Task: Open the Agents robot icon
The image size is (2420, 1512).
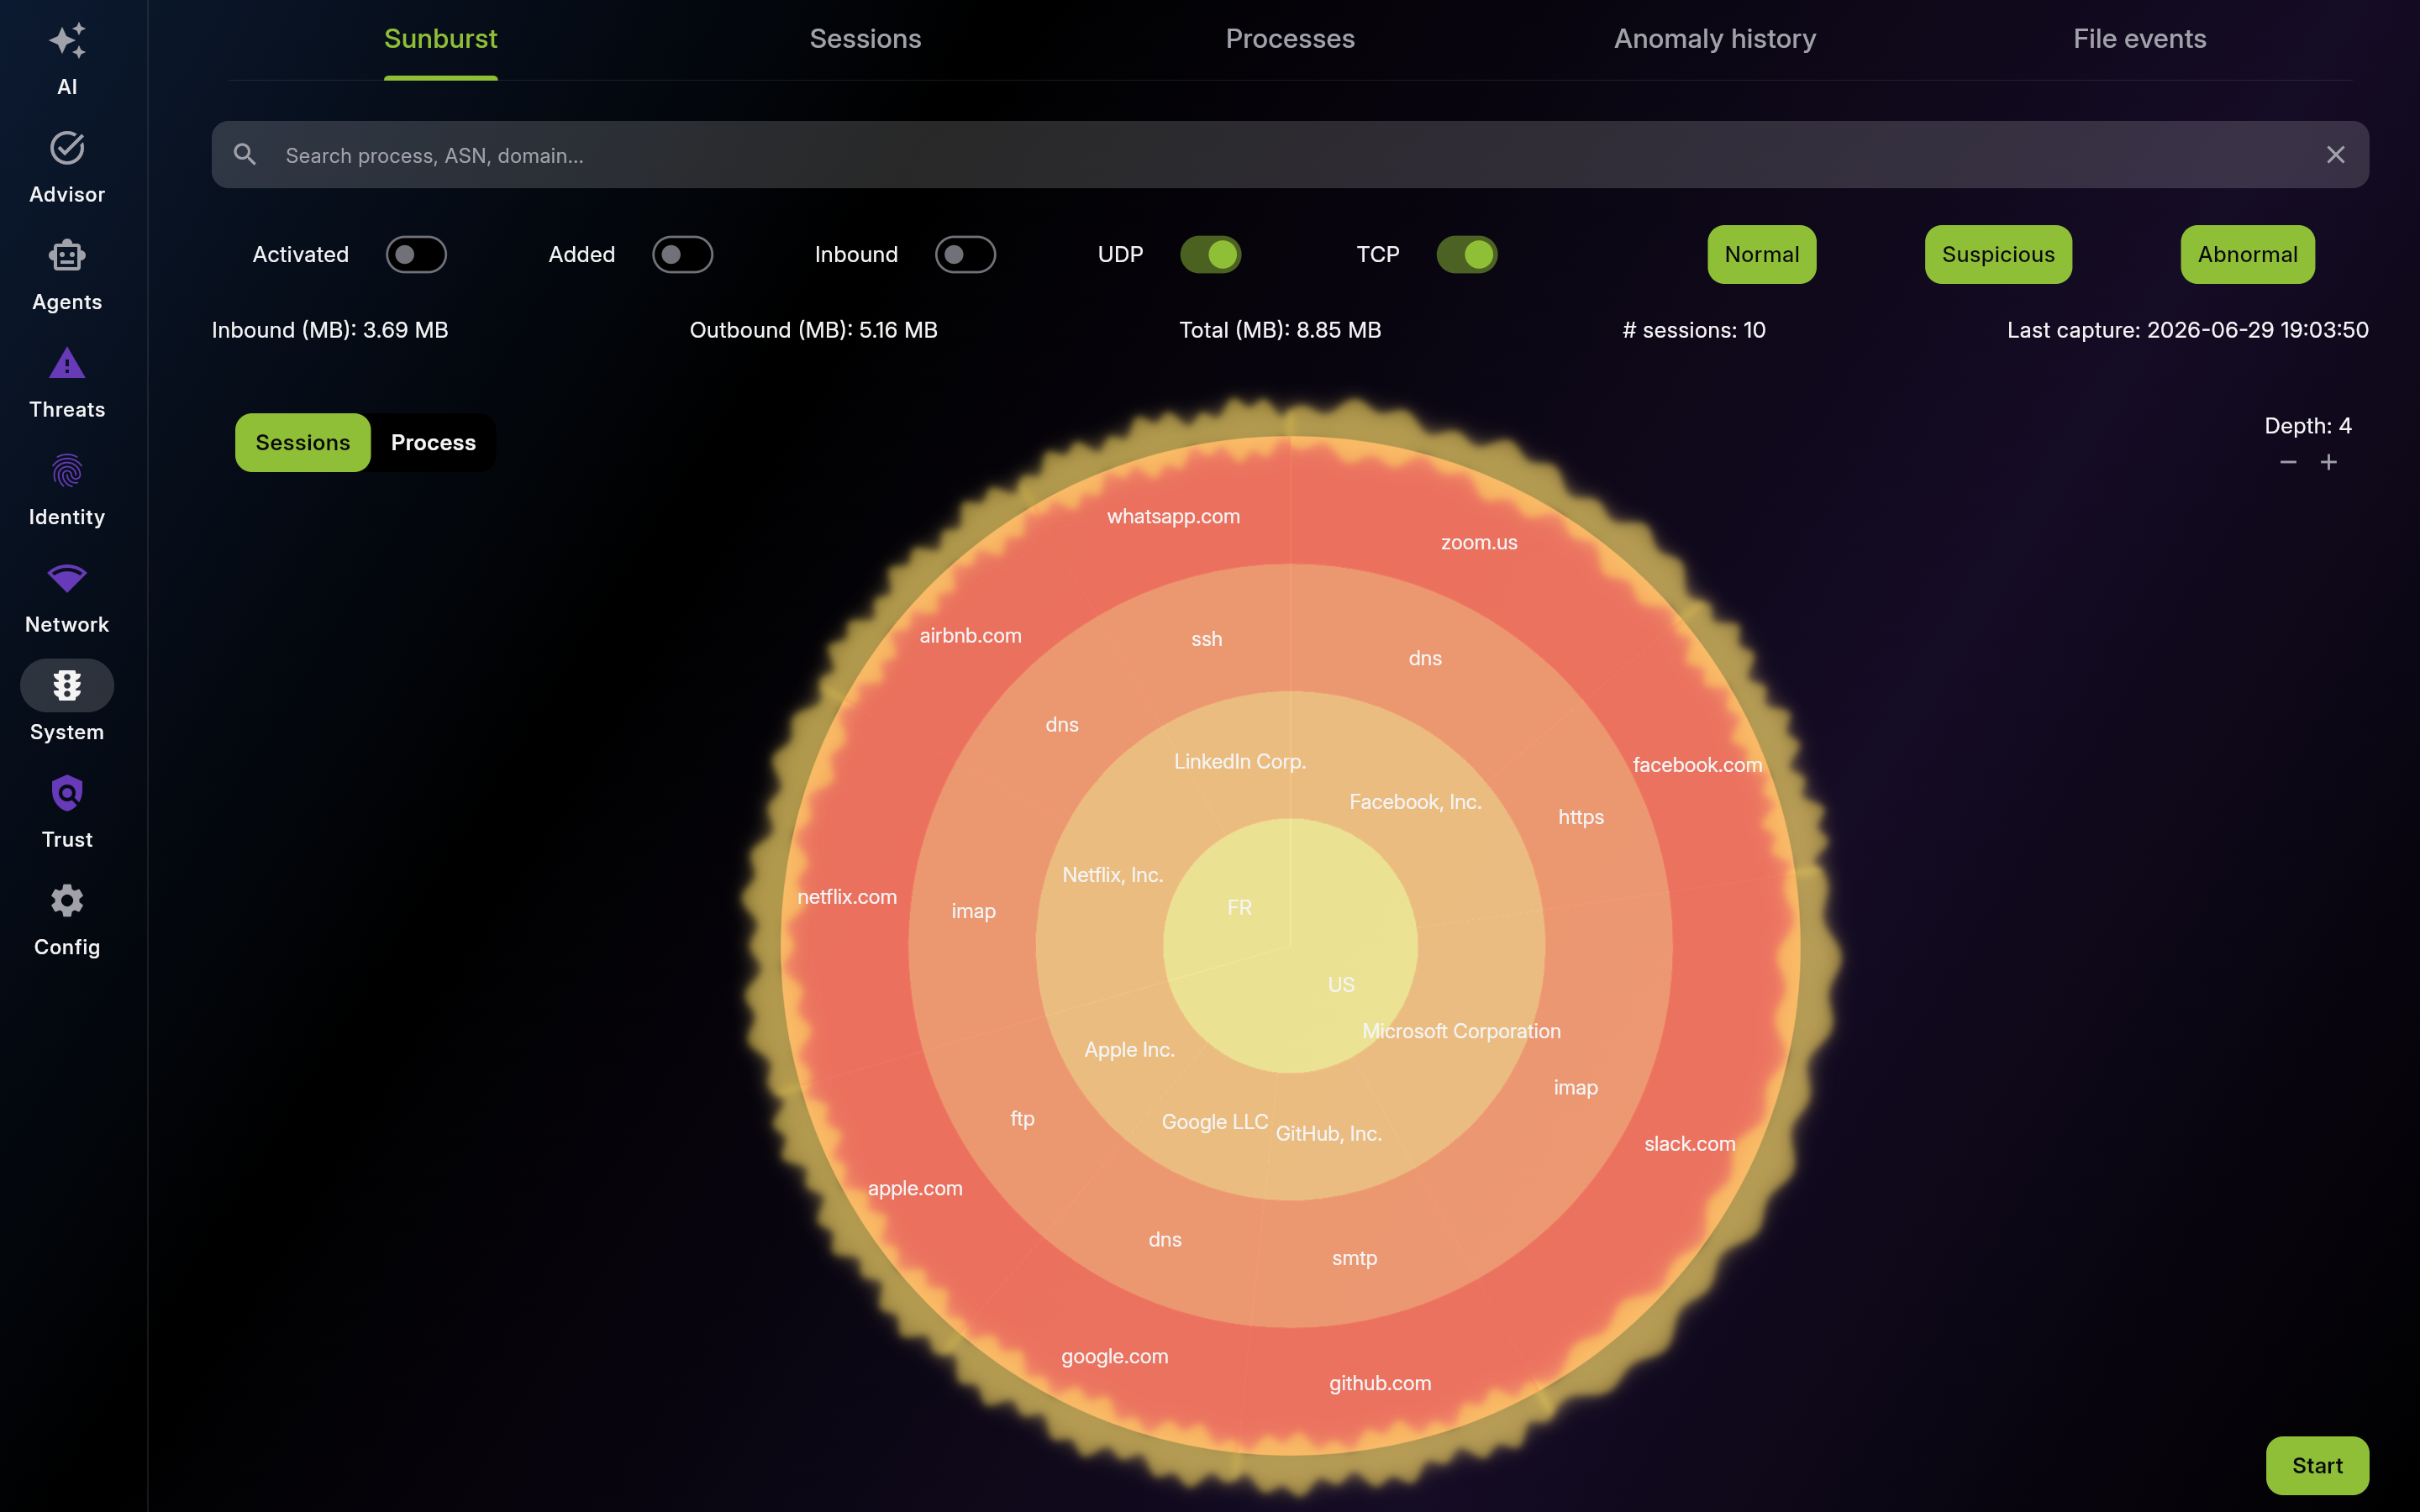Action: click(67, 256)
